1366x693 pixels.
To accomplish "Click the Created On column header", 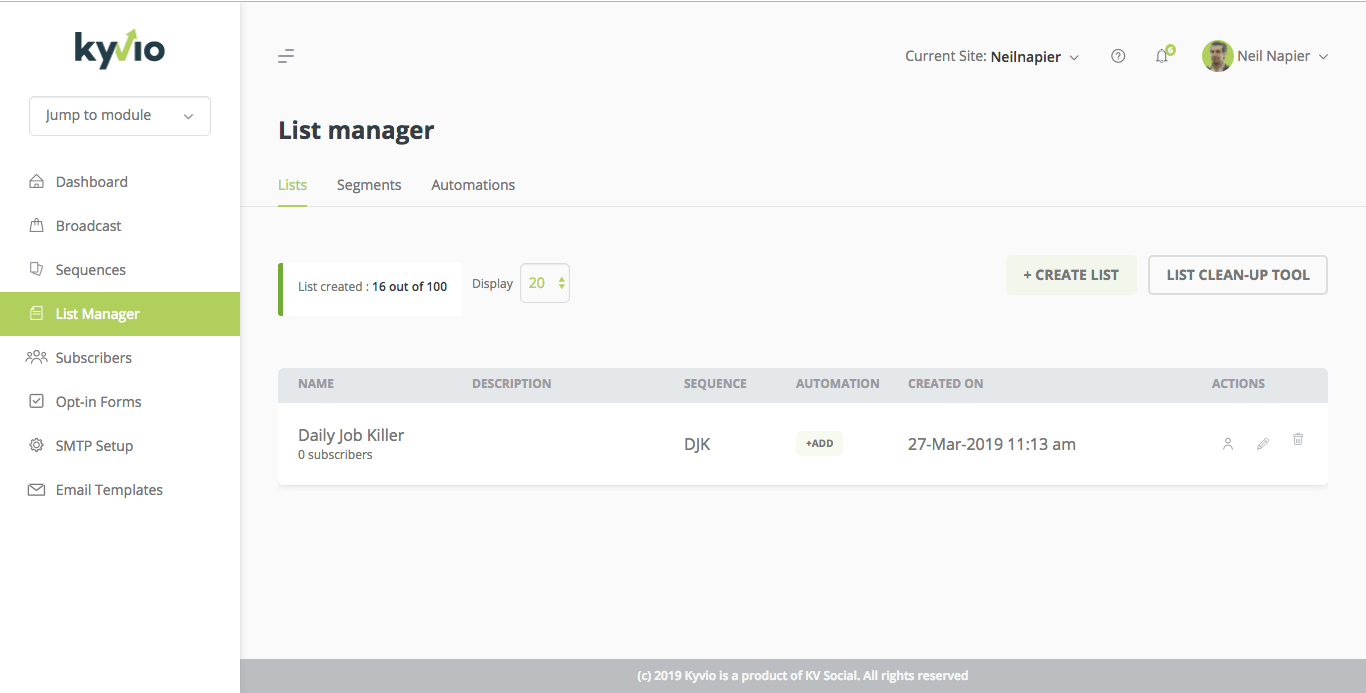I will click(x=945, y=384).
